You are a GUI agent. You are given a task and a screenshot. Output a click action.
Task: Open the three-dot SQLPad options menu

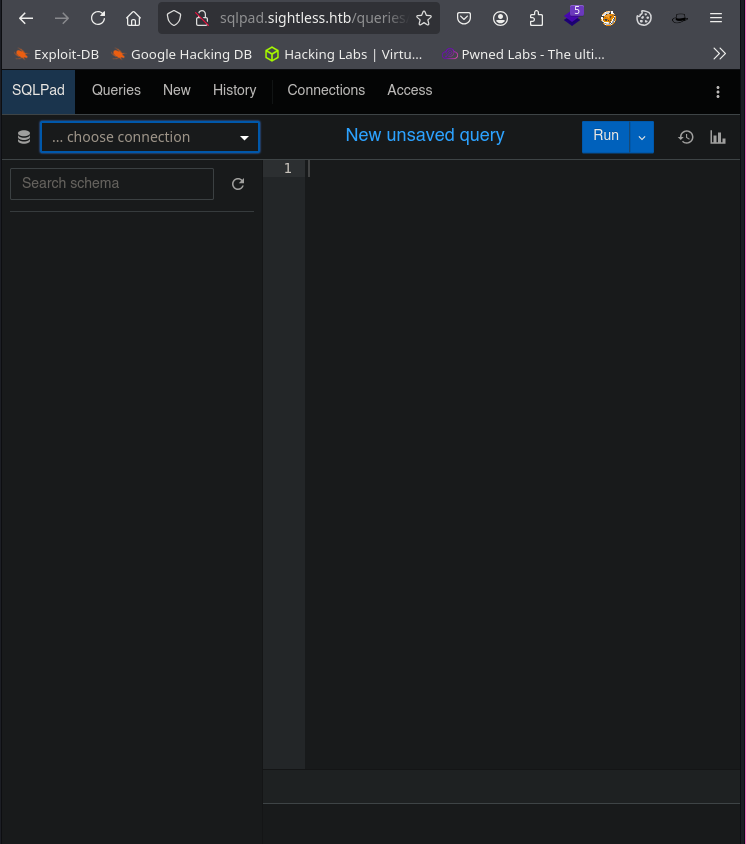[717, 92]
